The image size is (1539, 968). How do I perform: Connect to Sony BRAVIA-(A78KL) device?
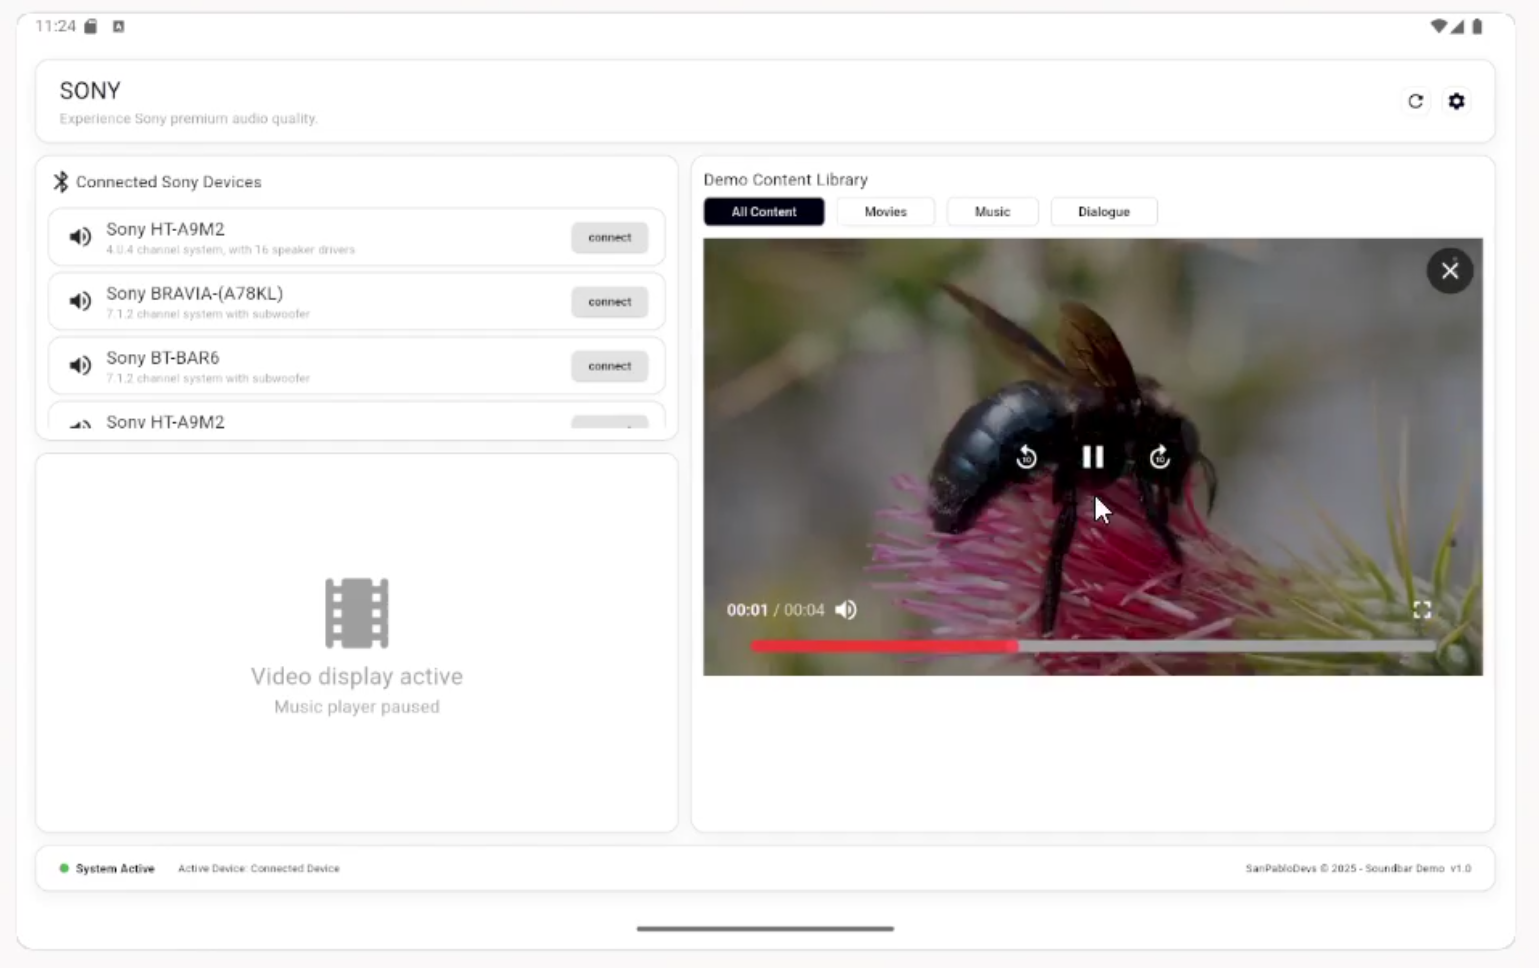coord(609,302)
